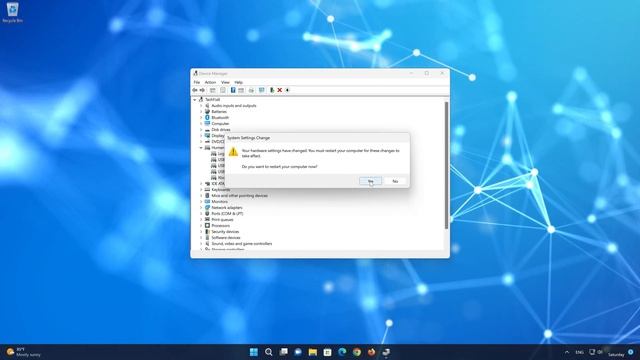Screen dimensions: 640x360
Task: Expand the Processors category
Action: [x=201, y=226]
